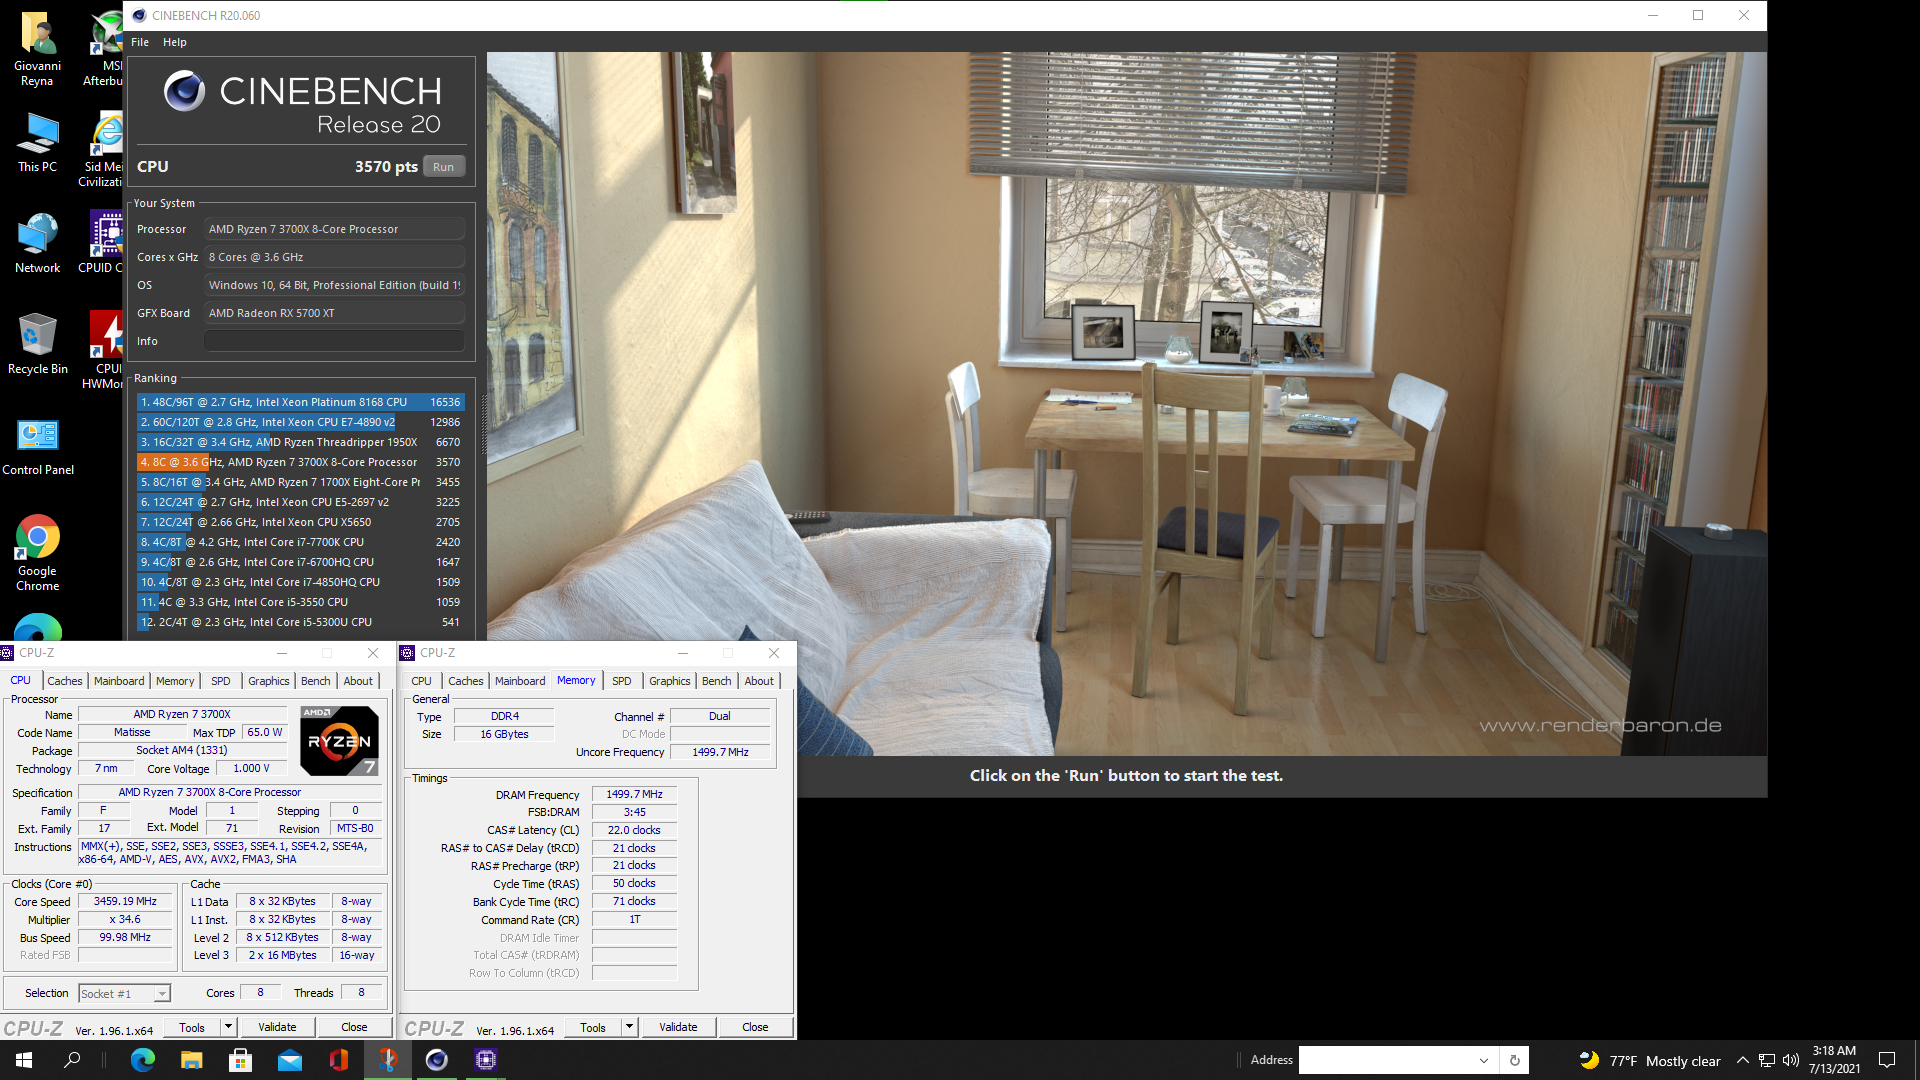Open taskbar search magnifier
The width and height of the screenshot is (1920, 1080).
(x=72, y=1060)
